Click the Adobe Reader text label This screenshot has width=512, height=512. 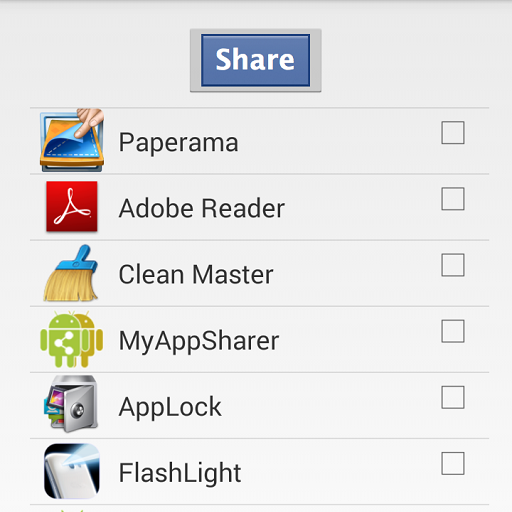click(202, 208)
